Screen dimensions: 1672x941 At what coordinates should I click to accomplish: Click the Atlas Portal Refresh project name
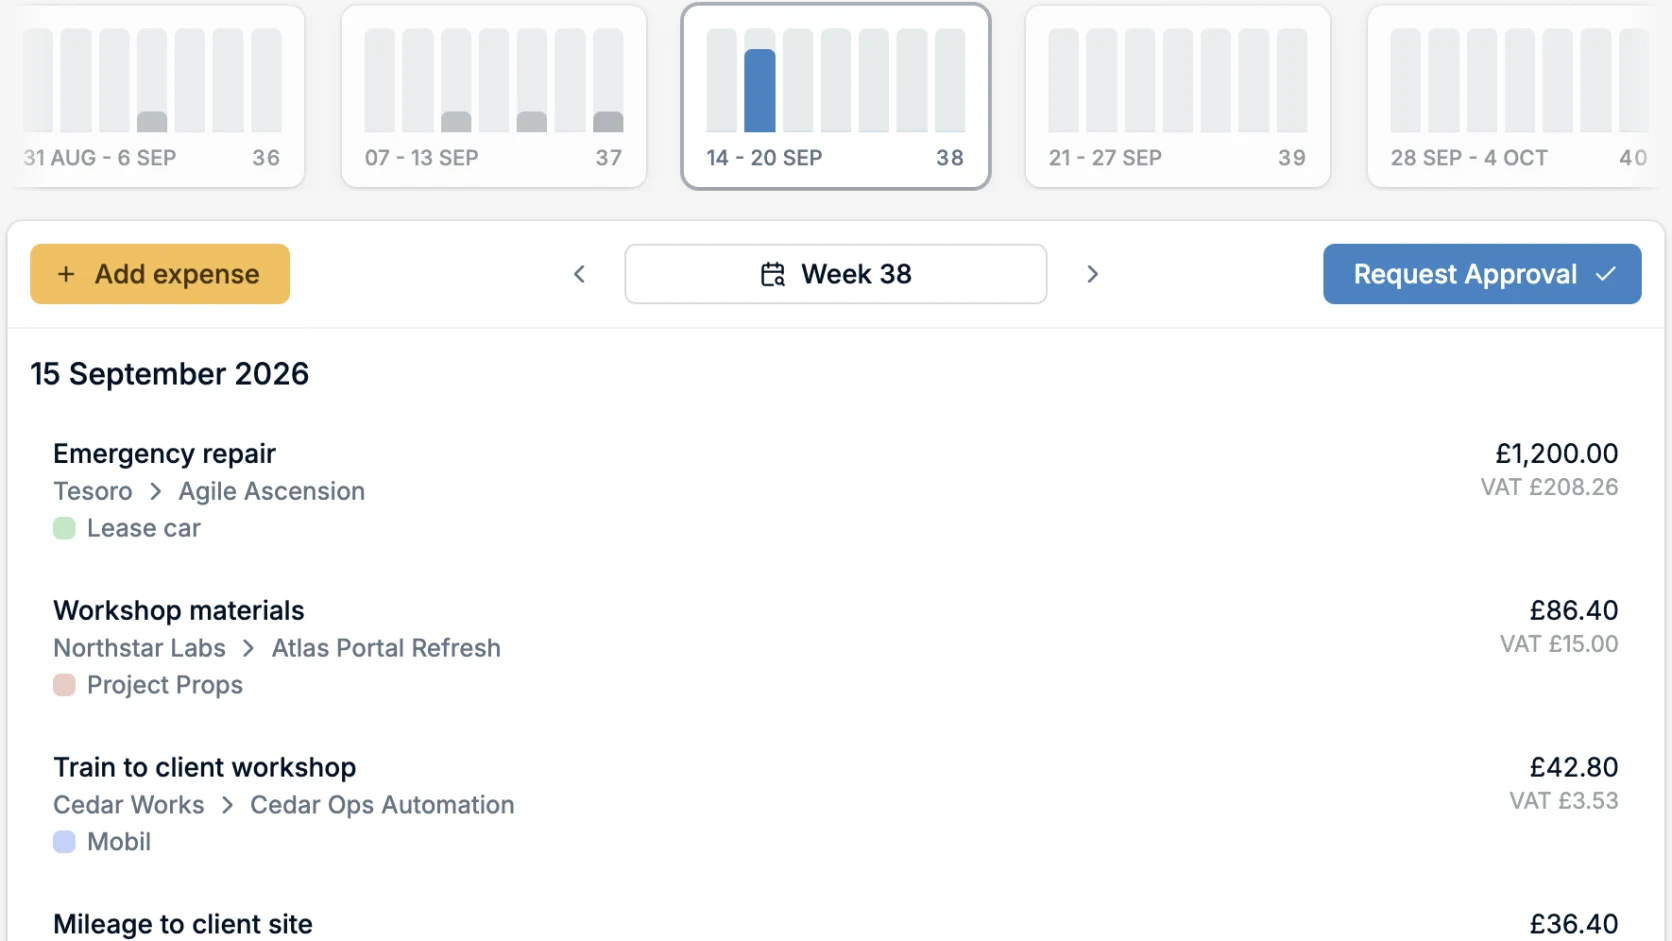point(386,648)
